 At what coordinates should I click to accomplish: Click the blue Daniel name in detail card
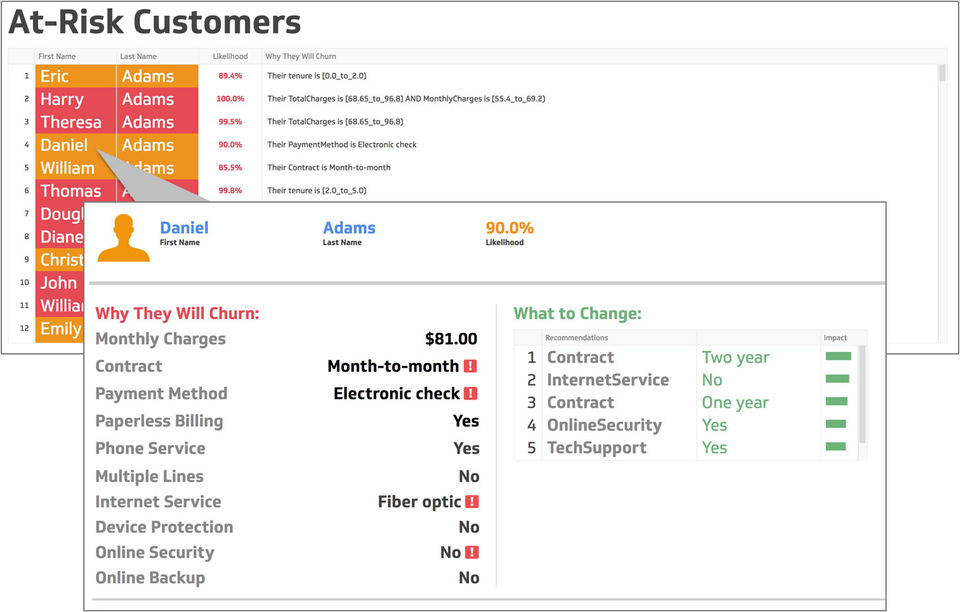click(184, 228)
